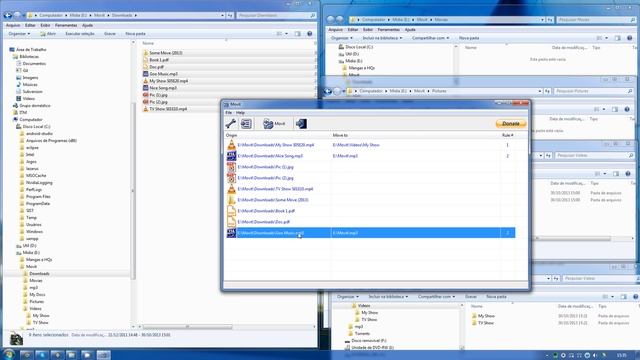This screenshot has height=360, width=640.
Task: Select the TV Show S01E10.mp4 row in MoveIt
Action: click(370, 189)
